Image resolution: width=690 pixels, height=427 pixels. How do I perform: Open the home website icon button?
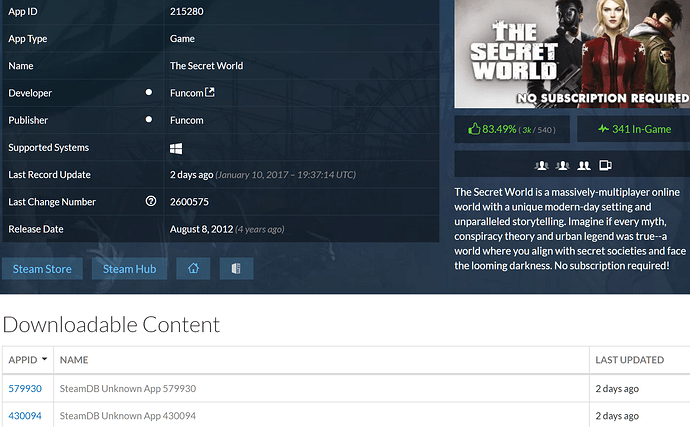click(193, 269)
